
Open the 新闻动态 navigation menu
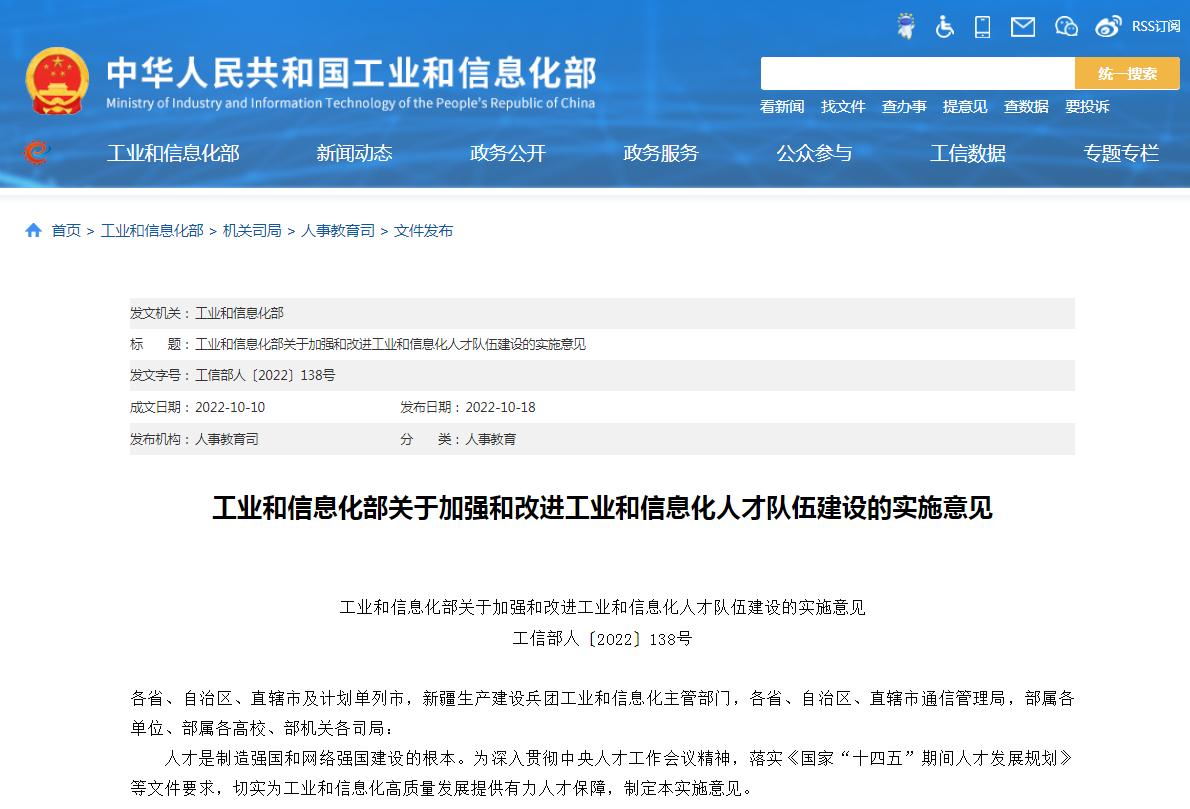[x=354, y=153]
